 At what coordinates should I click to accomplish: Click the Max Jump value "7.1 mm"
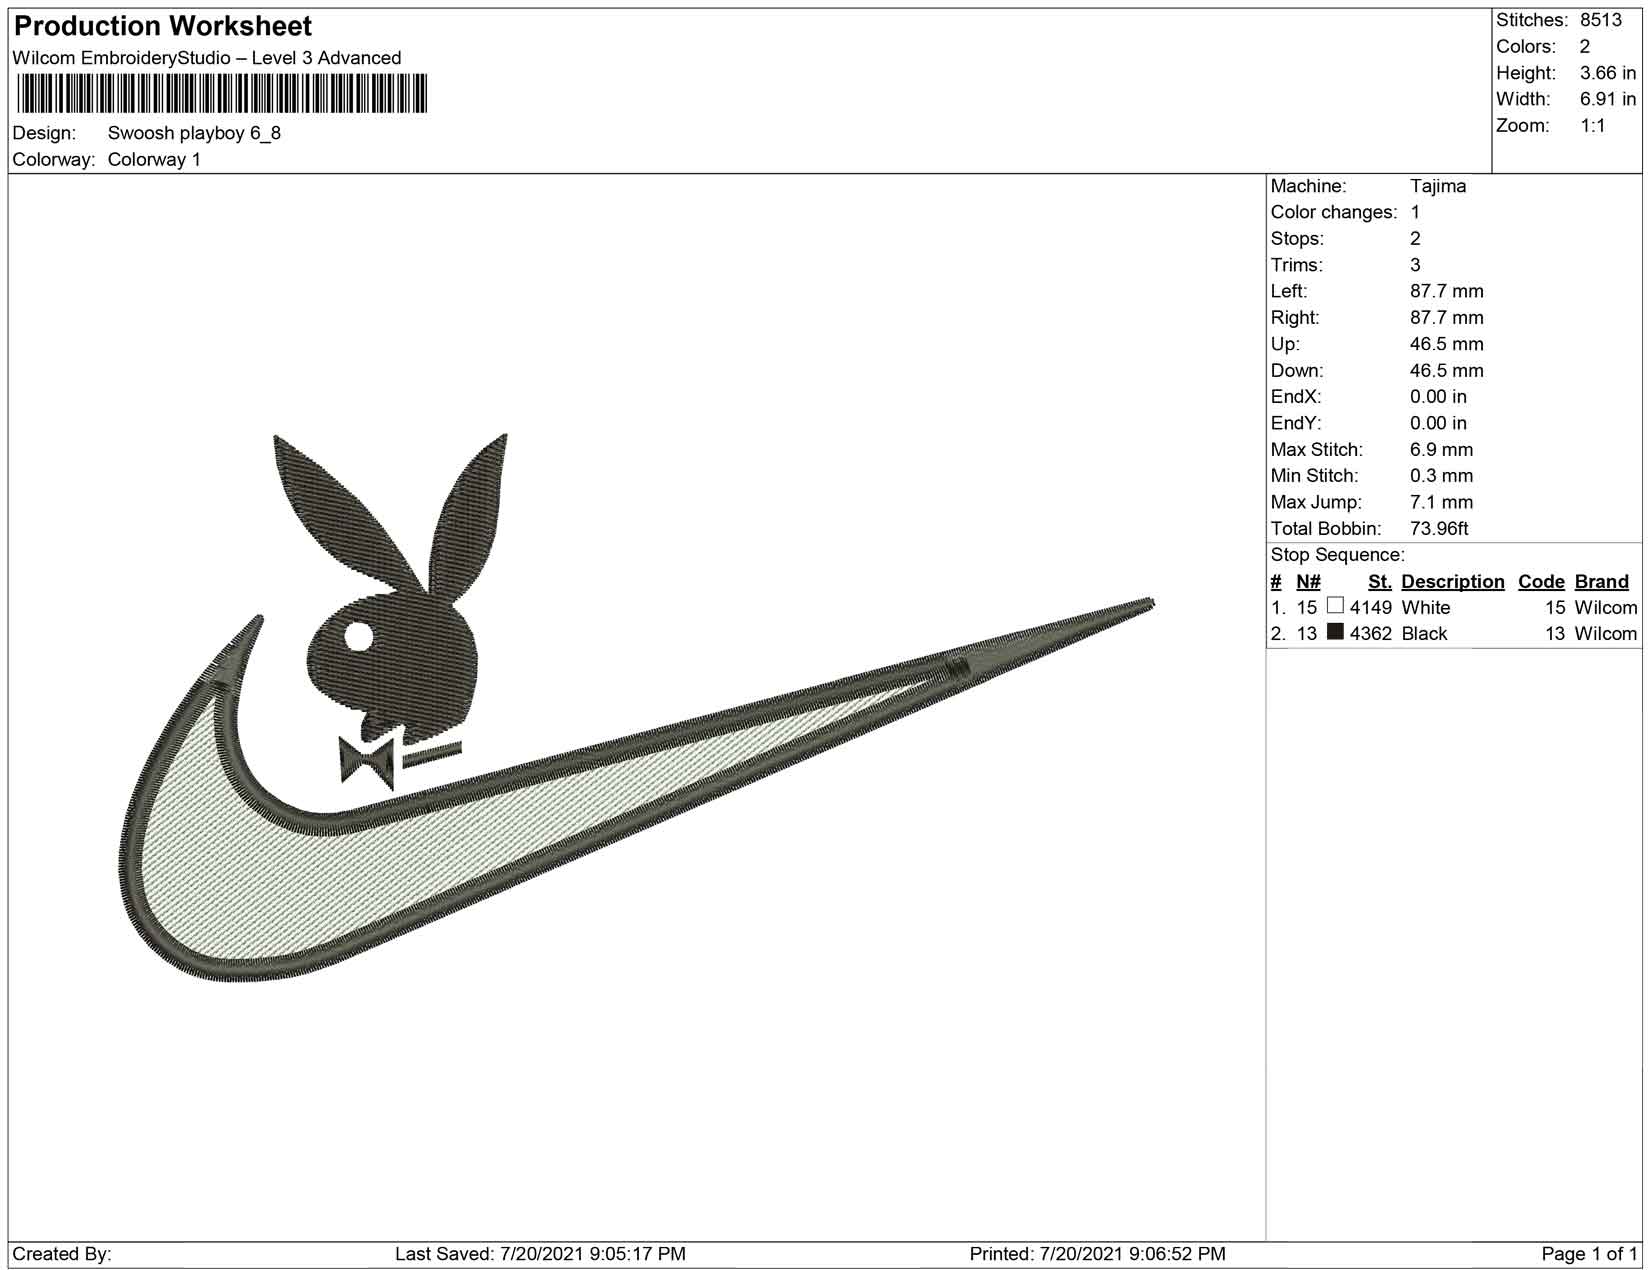1442,502
